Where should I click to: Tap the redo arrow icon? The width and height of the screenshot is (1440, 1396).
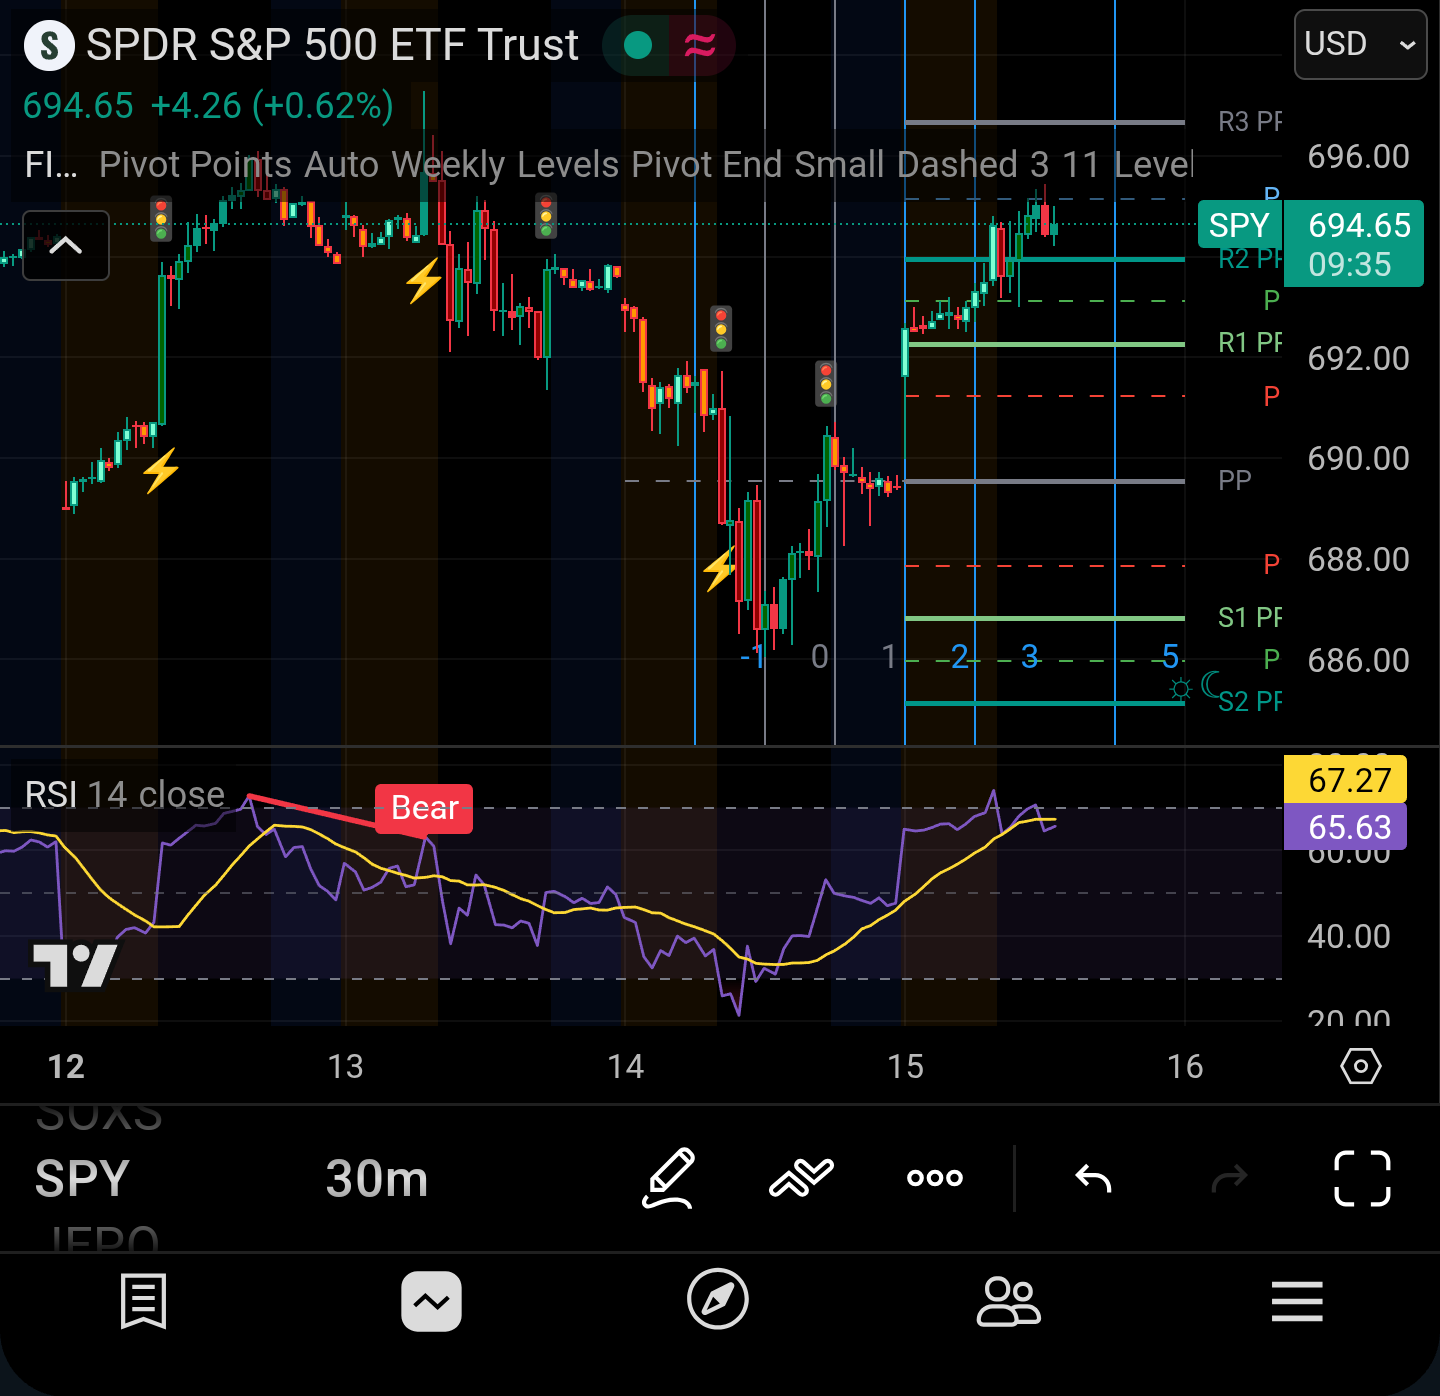pos(1229,1179)
